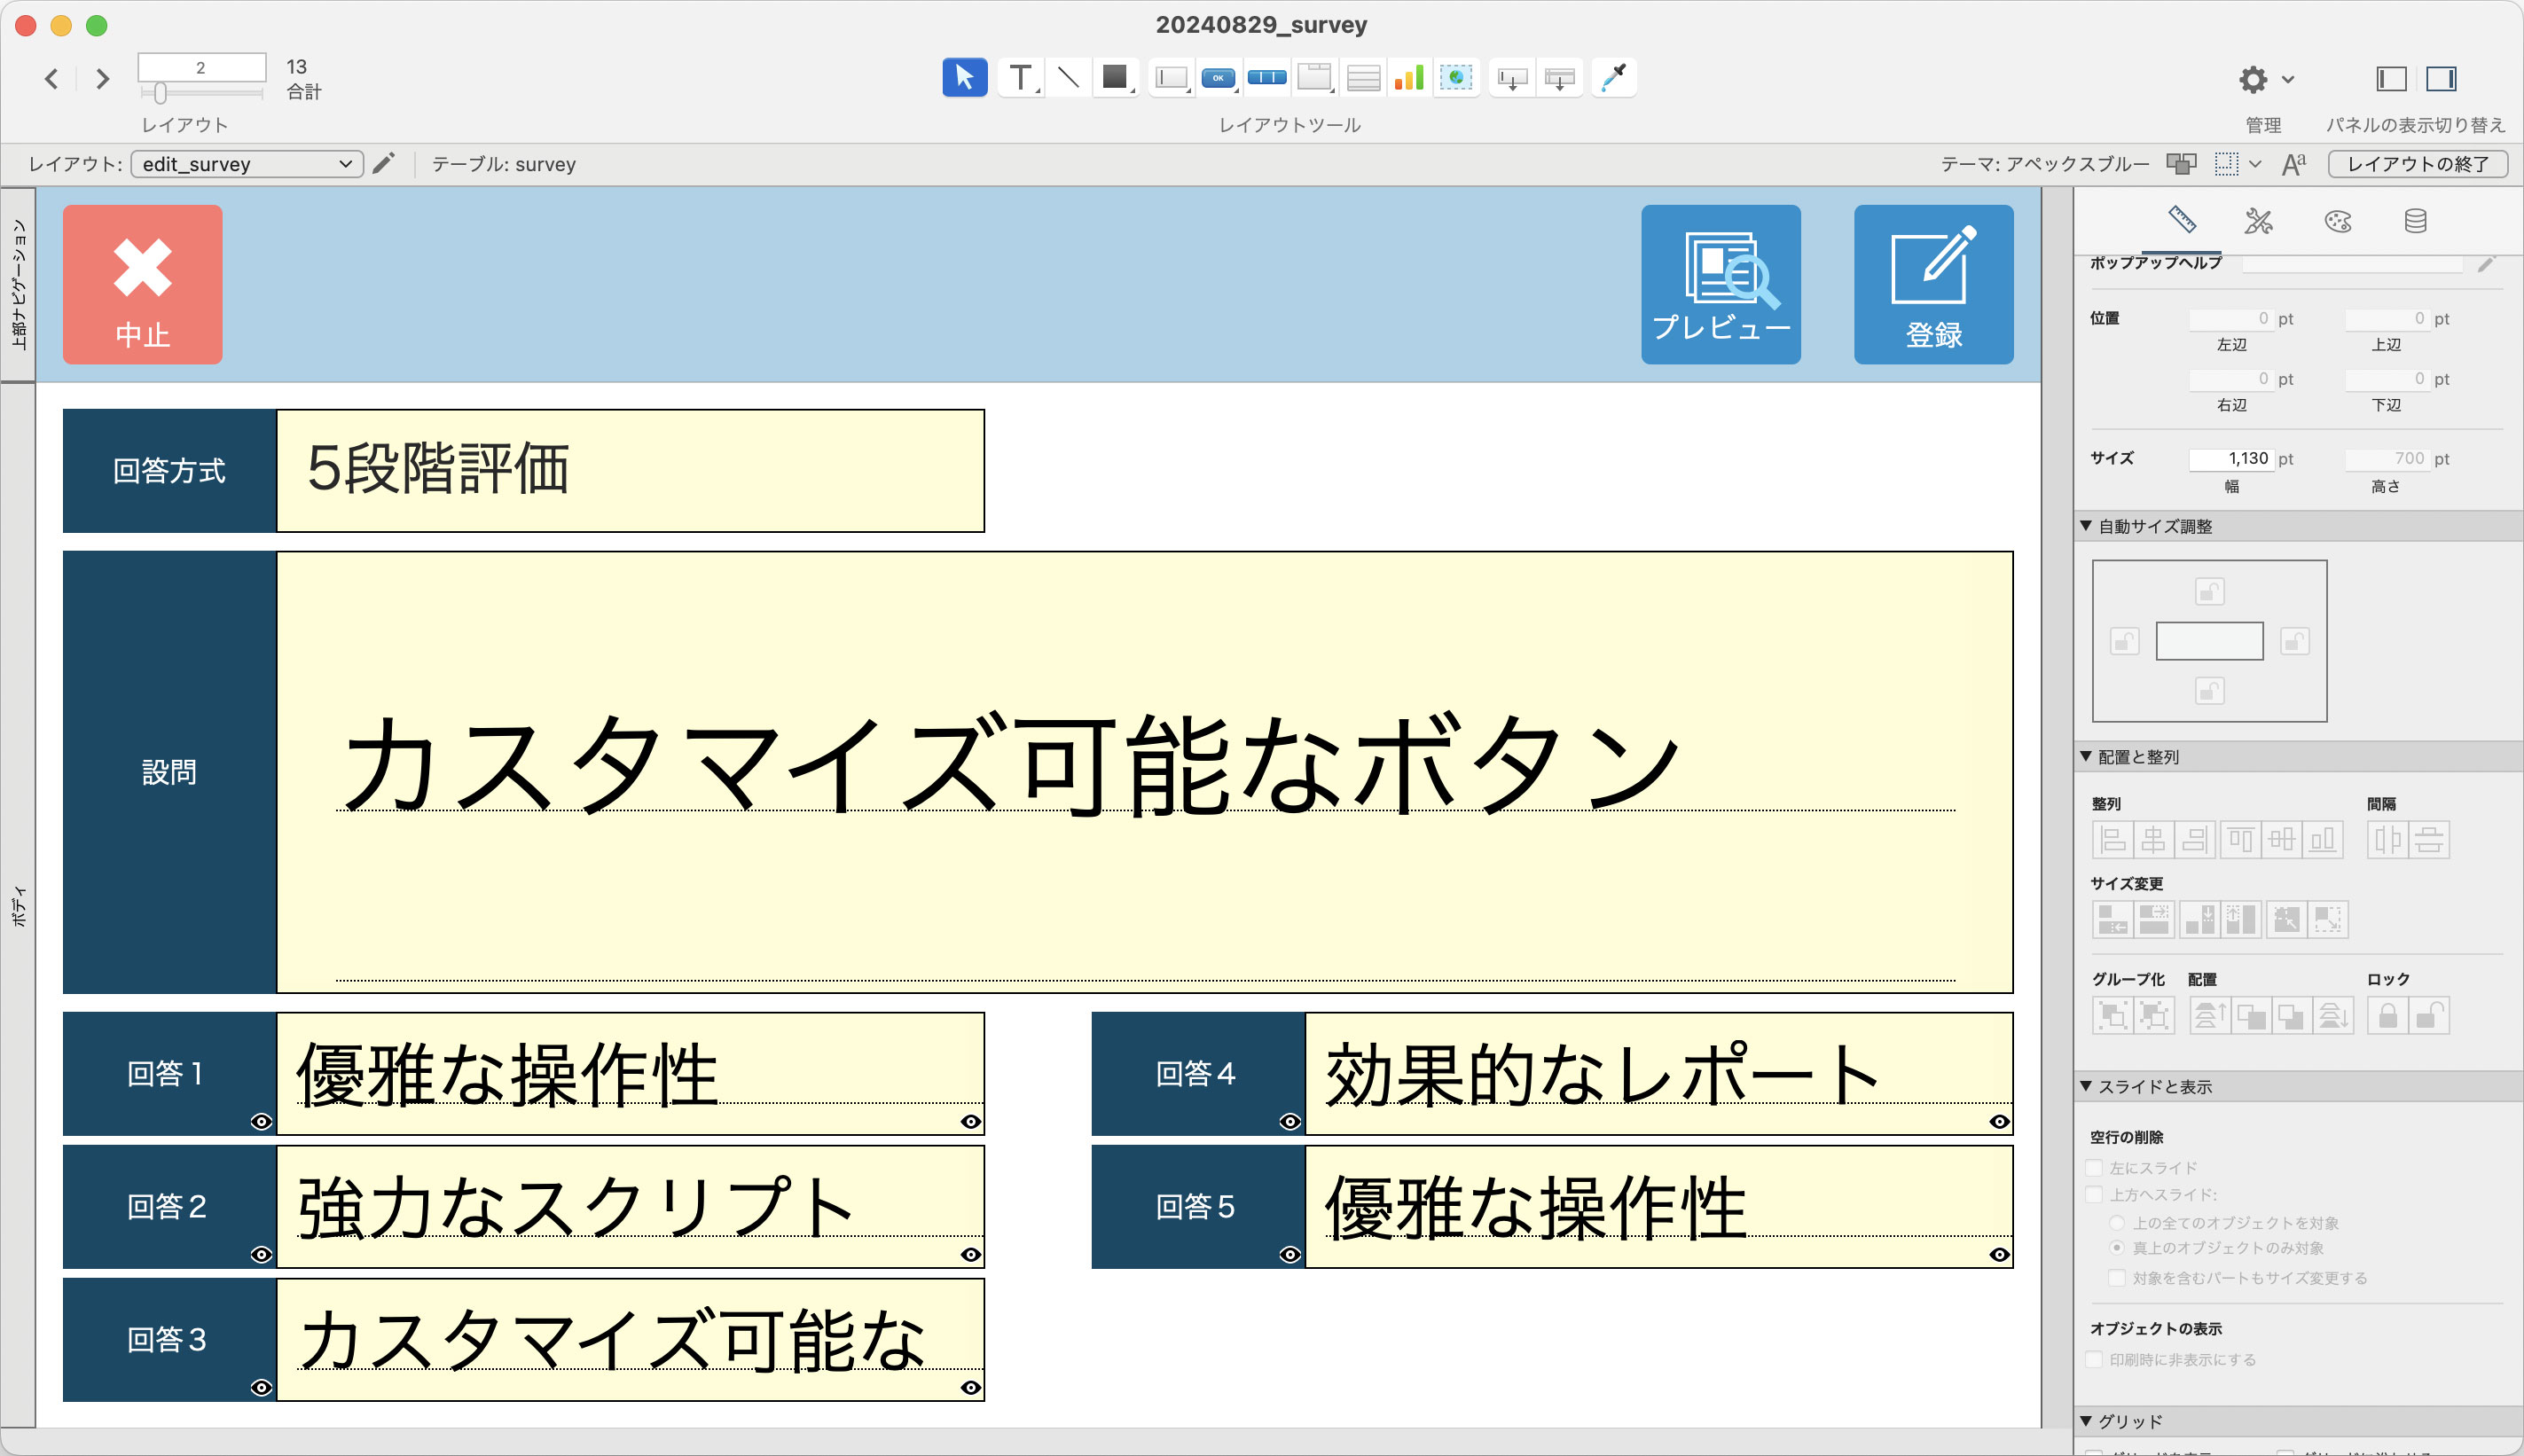
Task: Open the Styles inspector tab
Action: pyautogui.click(x=2259, y=221)
